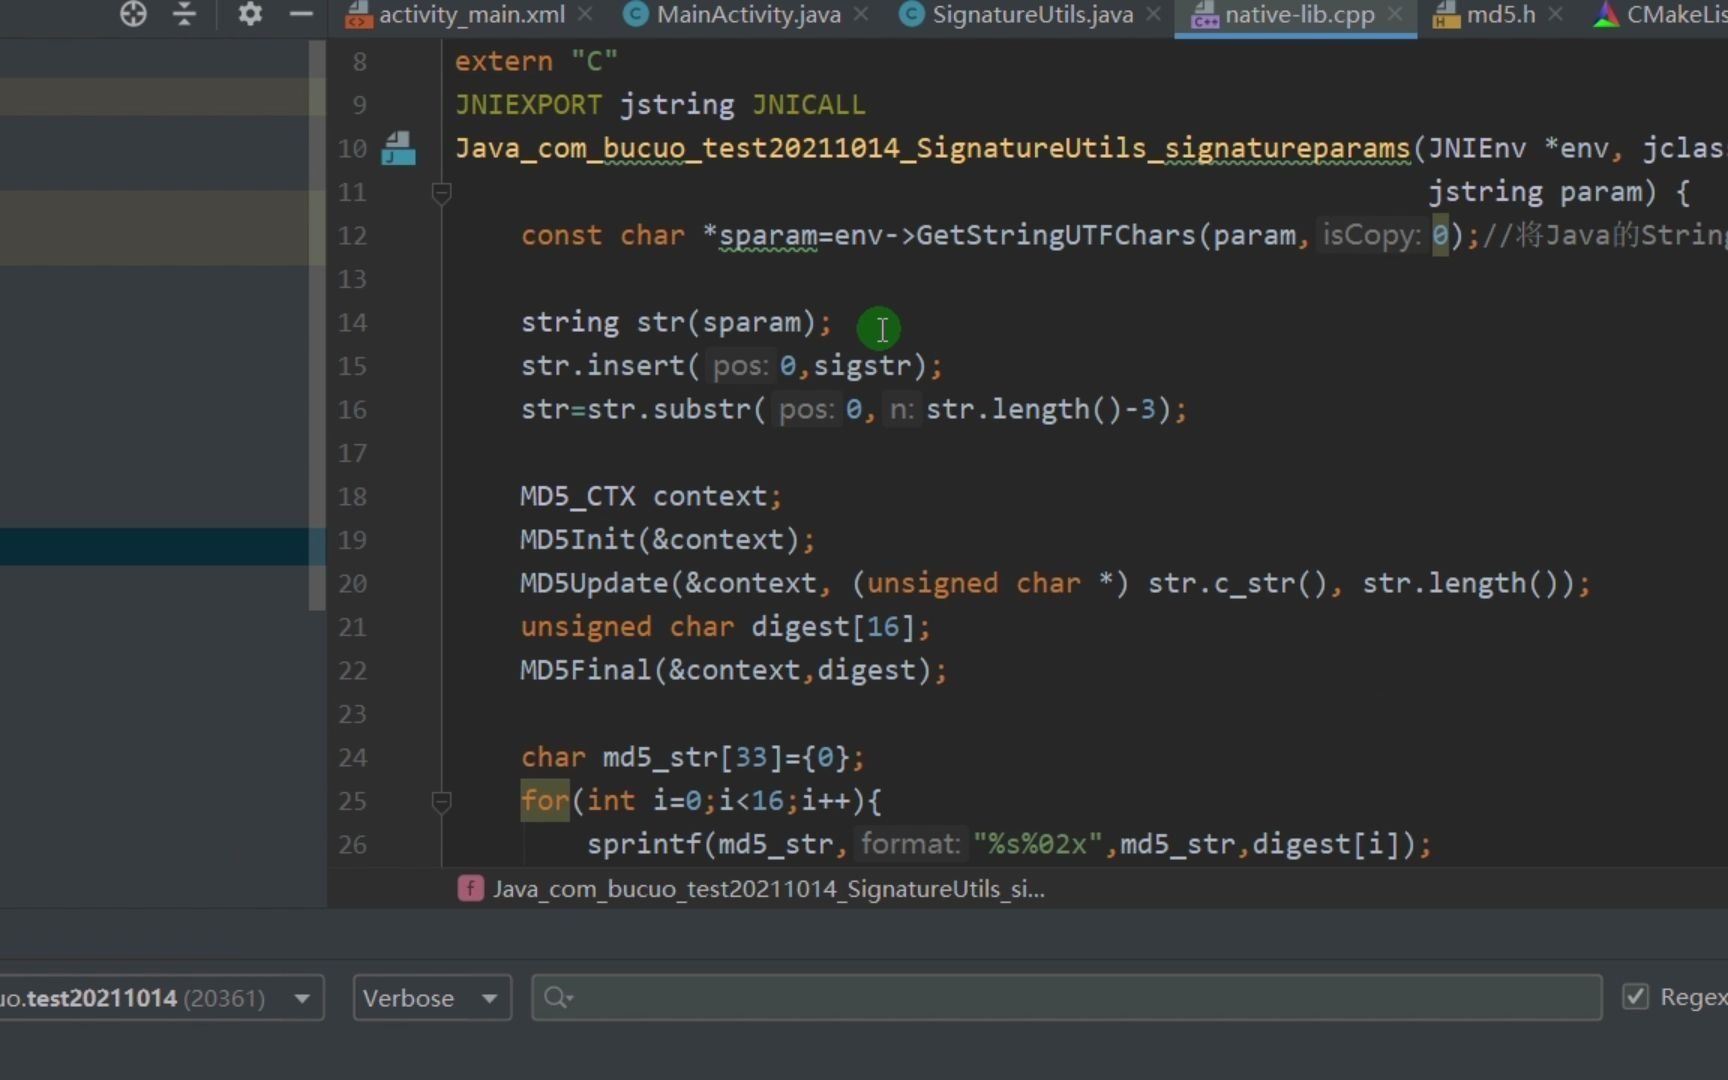This screenshot has width=1728, height=1080.
Task: Close the MainActivity.java tab
Action: (861, 15)
